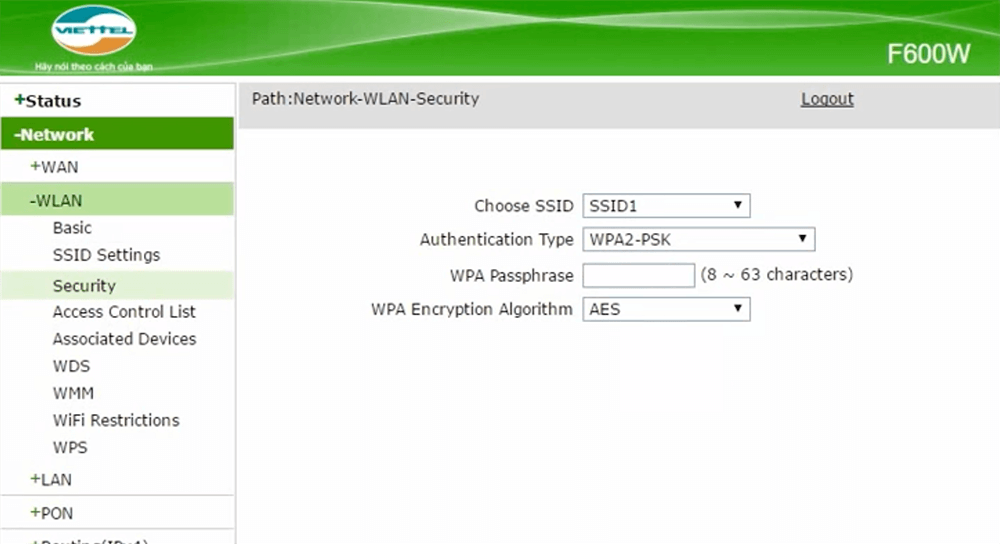Expand the WAN submenu
This screenshot has height=544, width=1000.
[54, 167]
